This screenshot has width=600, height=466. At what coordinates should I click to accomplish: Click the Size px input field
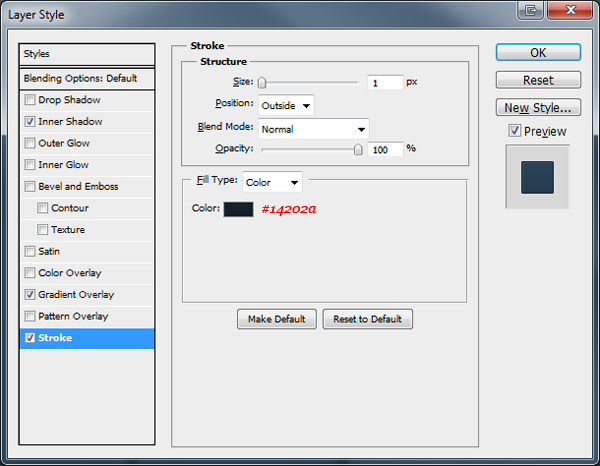coord(385,83)
